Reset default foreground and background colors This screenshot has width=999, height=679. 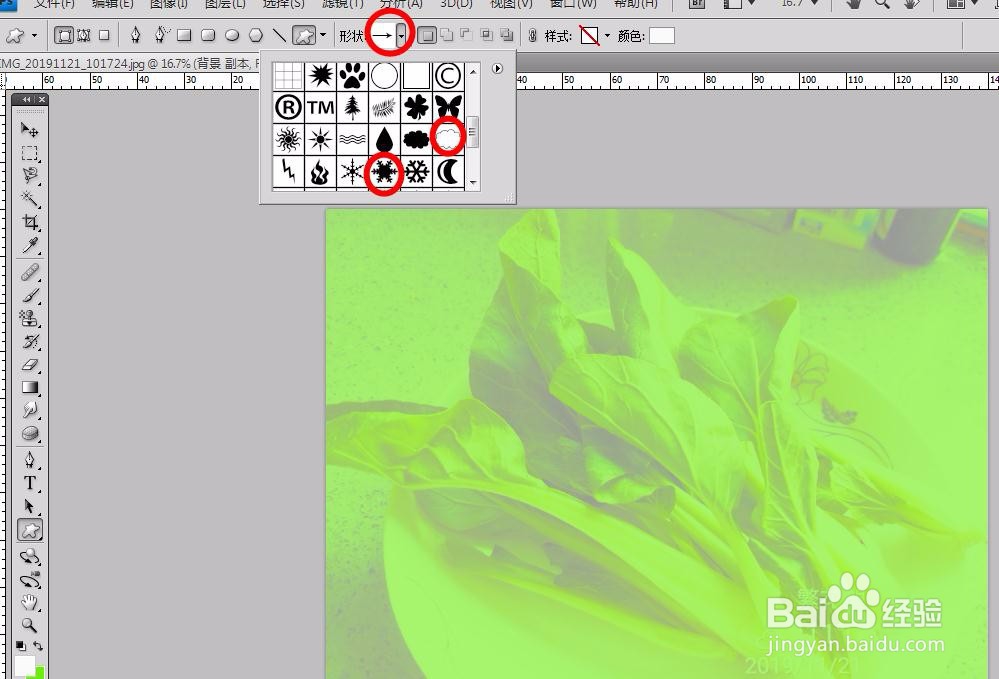click(x=21, y=645)
